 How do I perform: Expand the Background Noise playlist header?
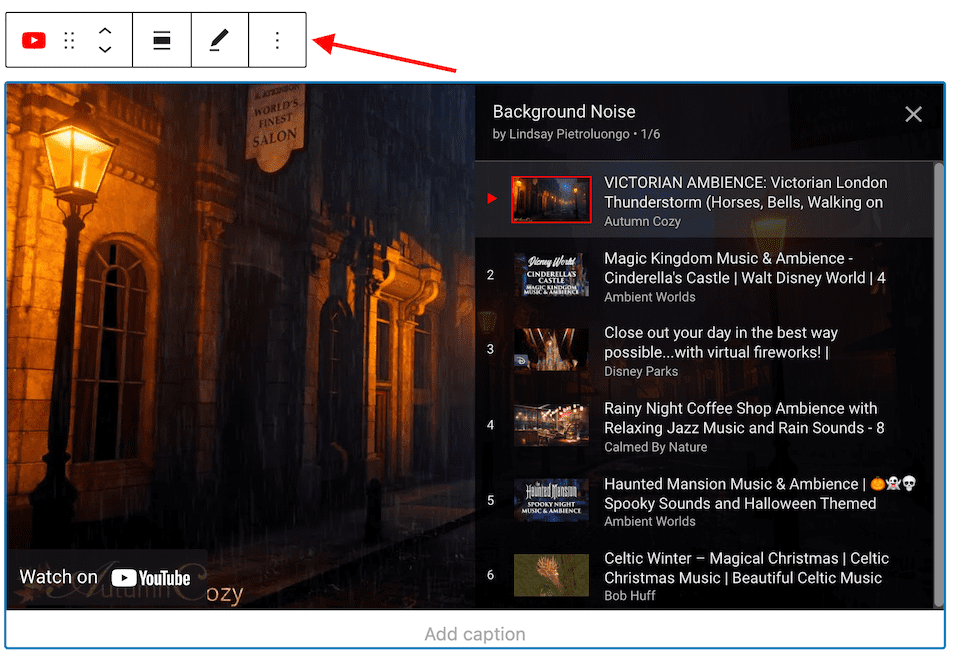tap(564, 111)
